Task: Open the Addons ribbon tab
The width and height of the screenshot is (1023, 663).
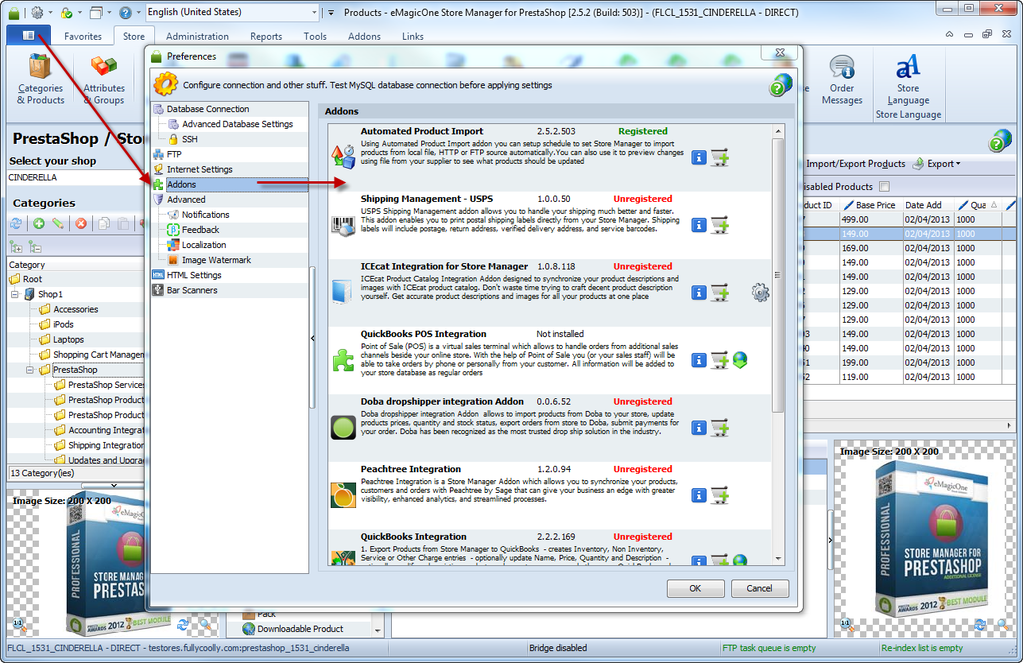Action: (364, 37)
